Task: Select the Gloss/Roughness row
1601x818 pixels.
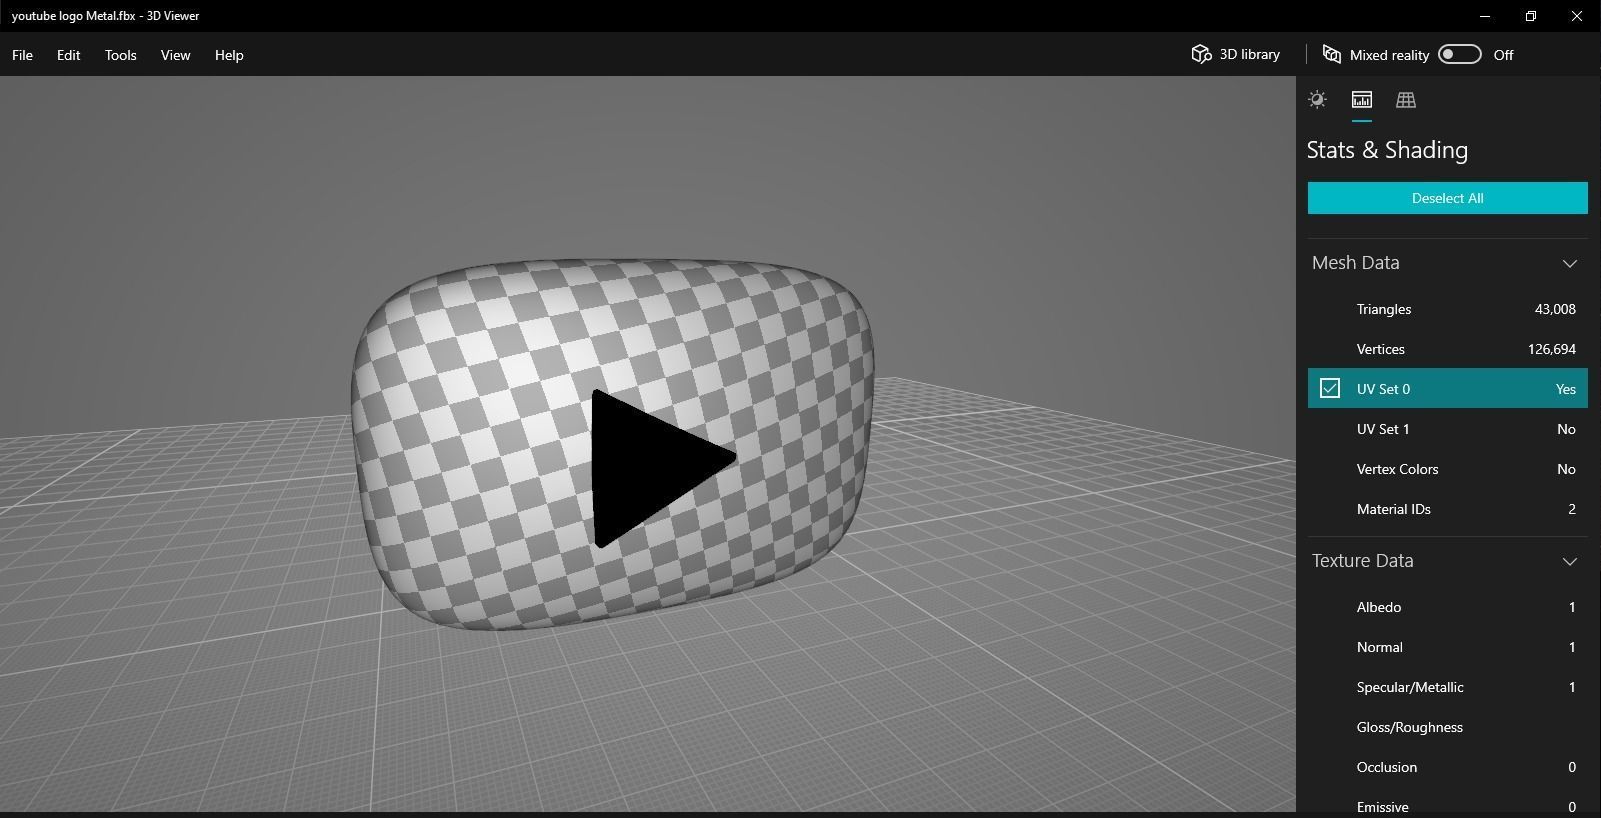Action: pyautogui.click(x=1447, y=727)
